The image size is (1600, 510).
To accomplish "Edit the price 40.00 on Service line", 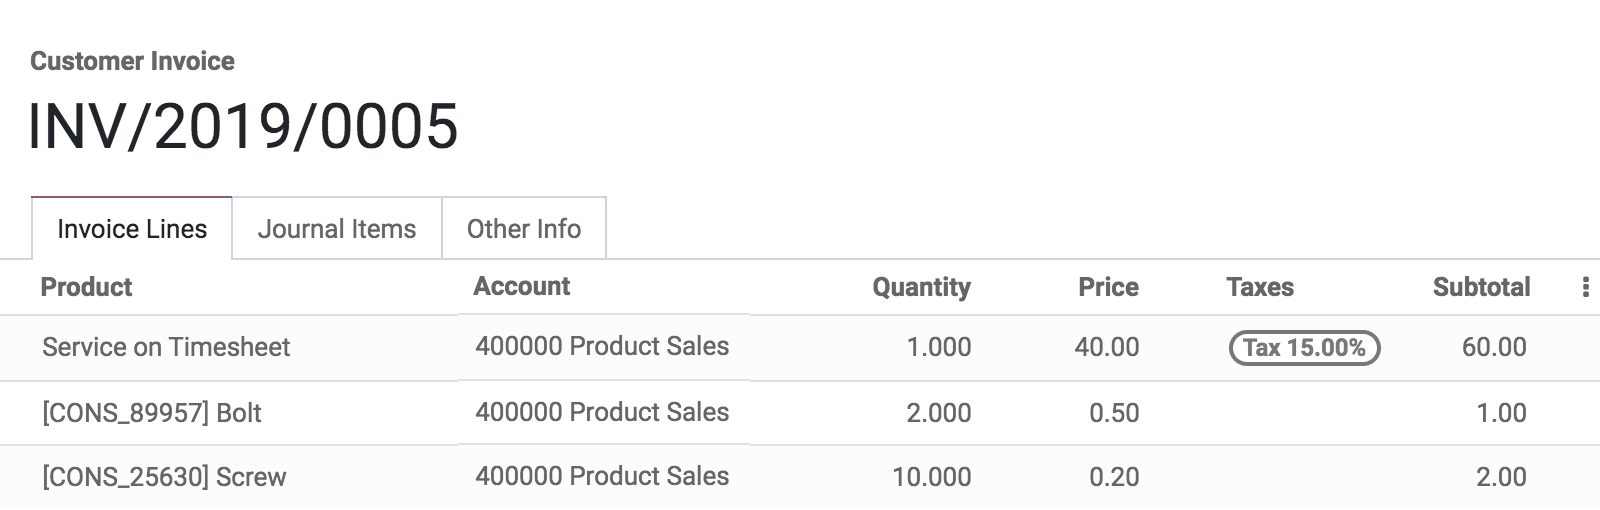I will point(1106,347).
